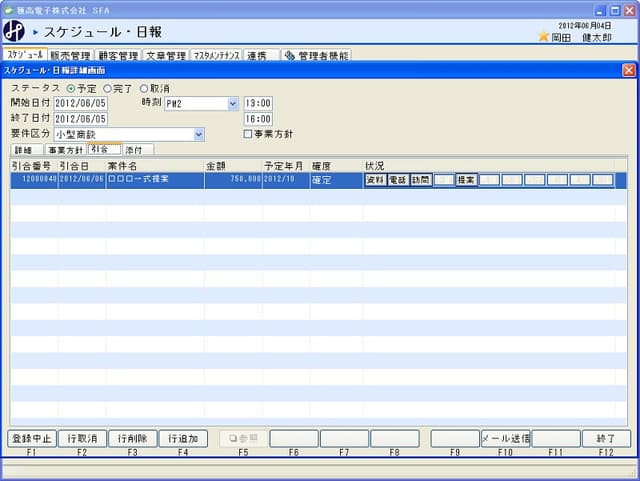Open the 時刻 PM2 dropdown
The height and width of the screenshot is (481, 640).
[233, 104]
